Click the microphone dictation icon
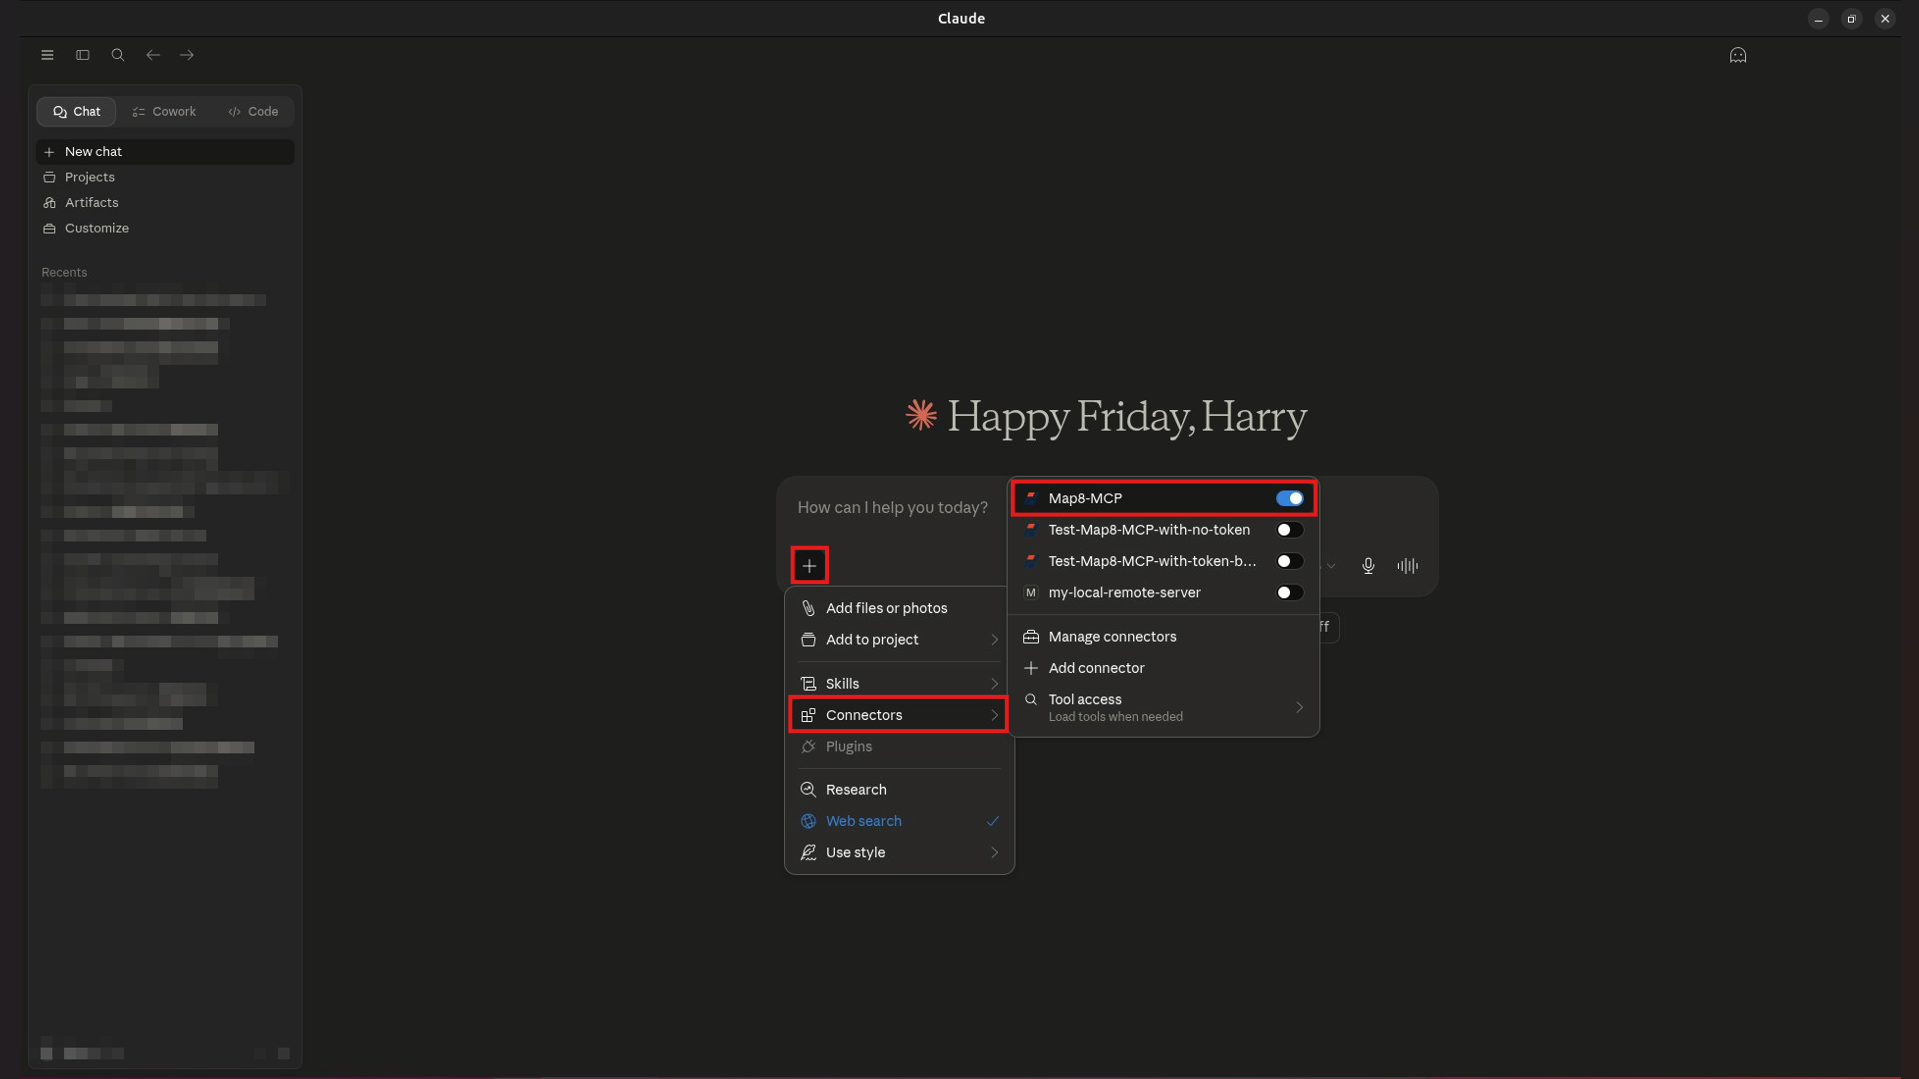The height and width of the screenshot is (1079, 1919). click(1368, 566)
